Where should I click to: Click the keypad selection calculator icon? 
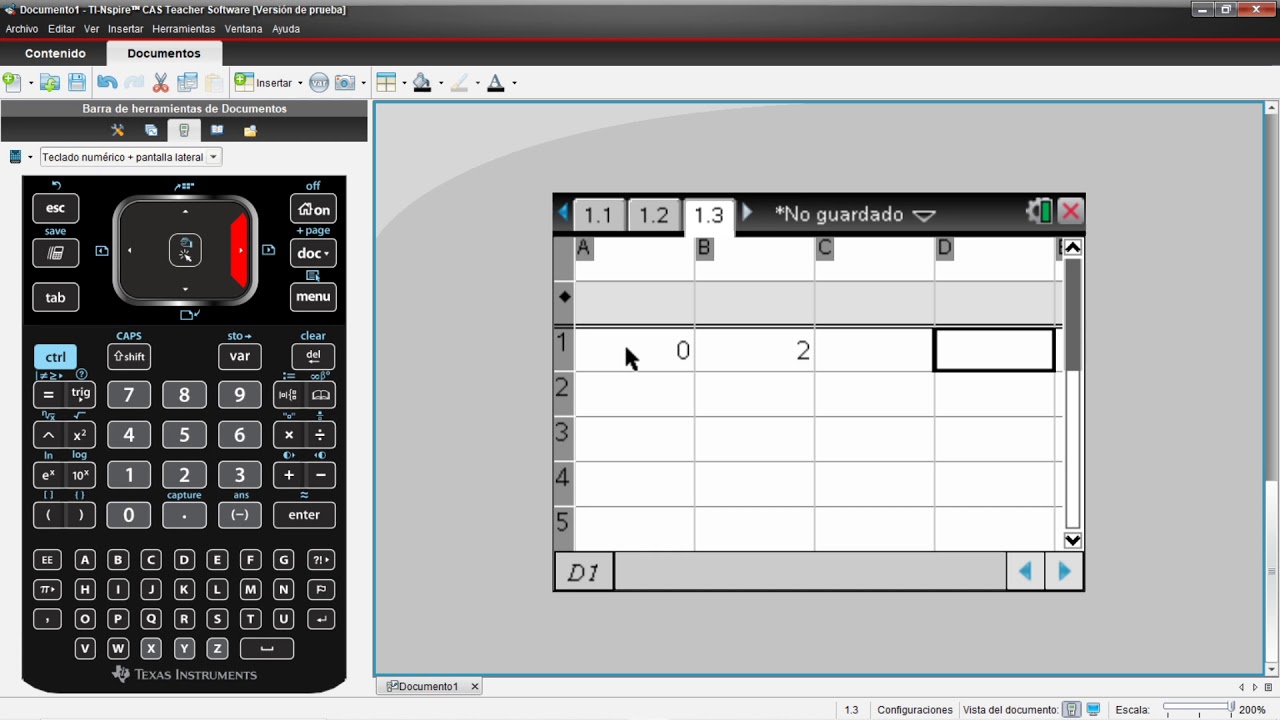pos(15,157)
